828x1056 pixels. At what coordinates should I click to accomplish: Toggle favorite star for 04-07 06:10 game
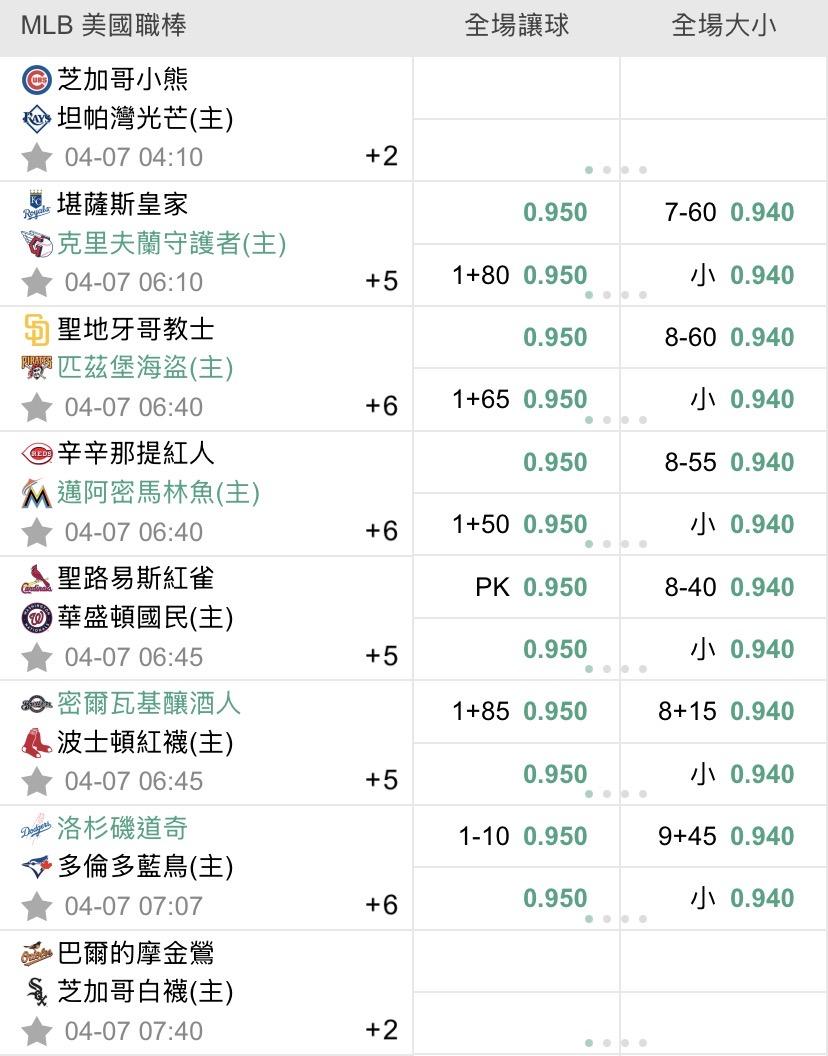click(37, 282)
